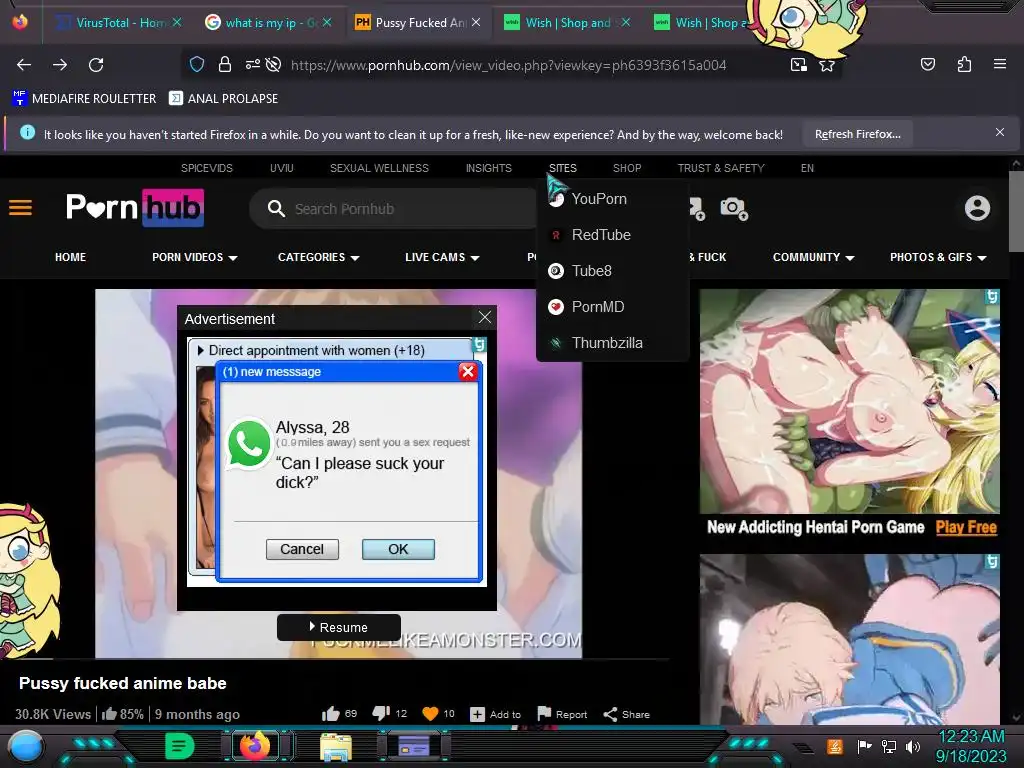The height and width of the screenshot is (768, 1024).
Task: Expand the Direct appointment ad triangle
Action: (x=200, y=351)
